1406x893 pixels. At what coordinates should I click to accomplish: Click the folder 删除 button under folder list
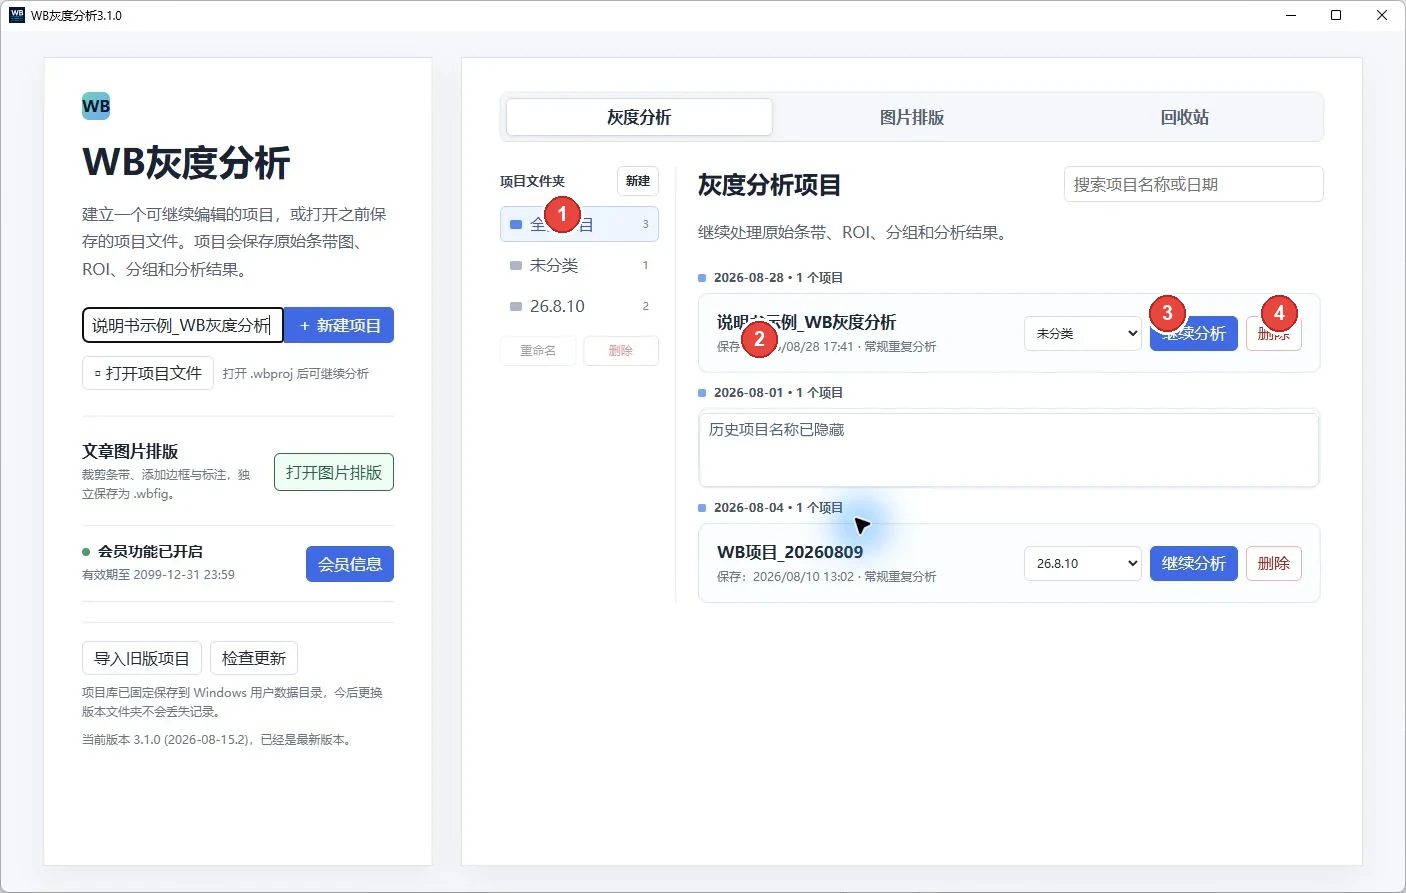tap(621, 351)
